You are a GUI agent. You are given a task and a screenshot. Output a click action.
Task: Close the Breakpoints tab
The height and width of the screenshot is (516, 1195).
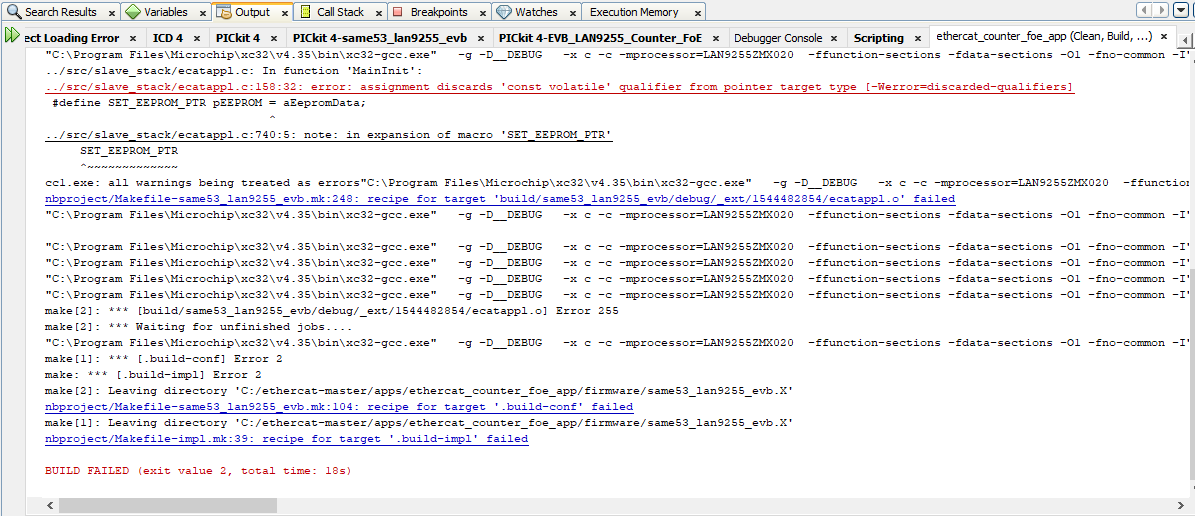tap(482, 13)
